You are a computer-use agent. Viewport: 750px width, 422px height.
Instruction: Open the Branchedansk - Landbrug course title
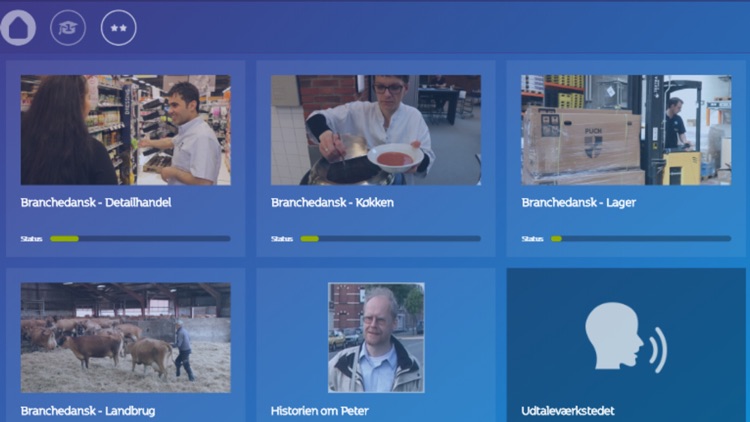click(x=88, y=411)
